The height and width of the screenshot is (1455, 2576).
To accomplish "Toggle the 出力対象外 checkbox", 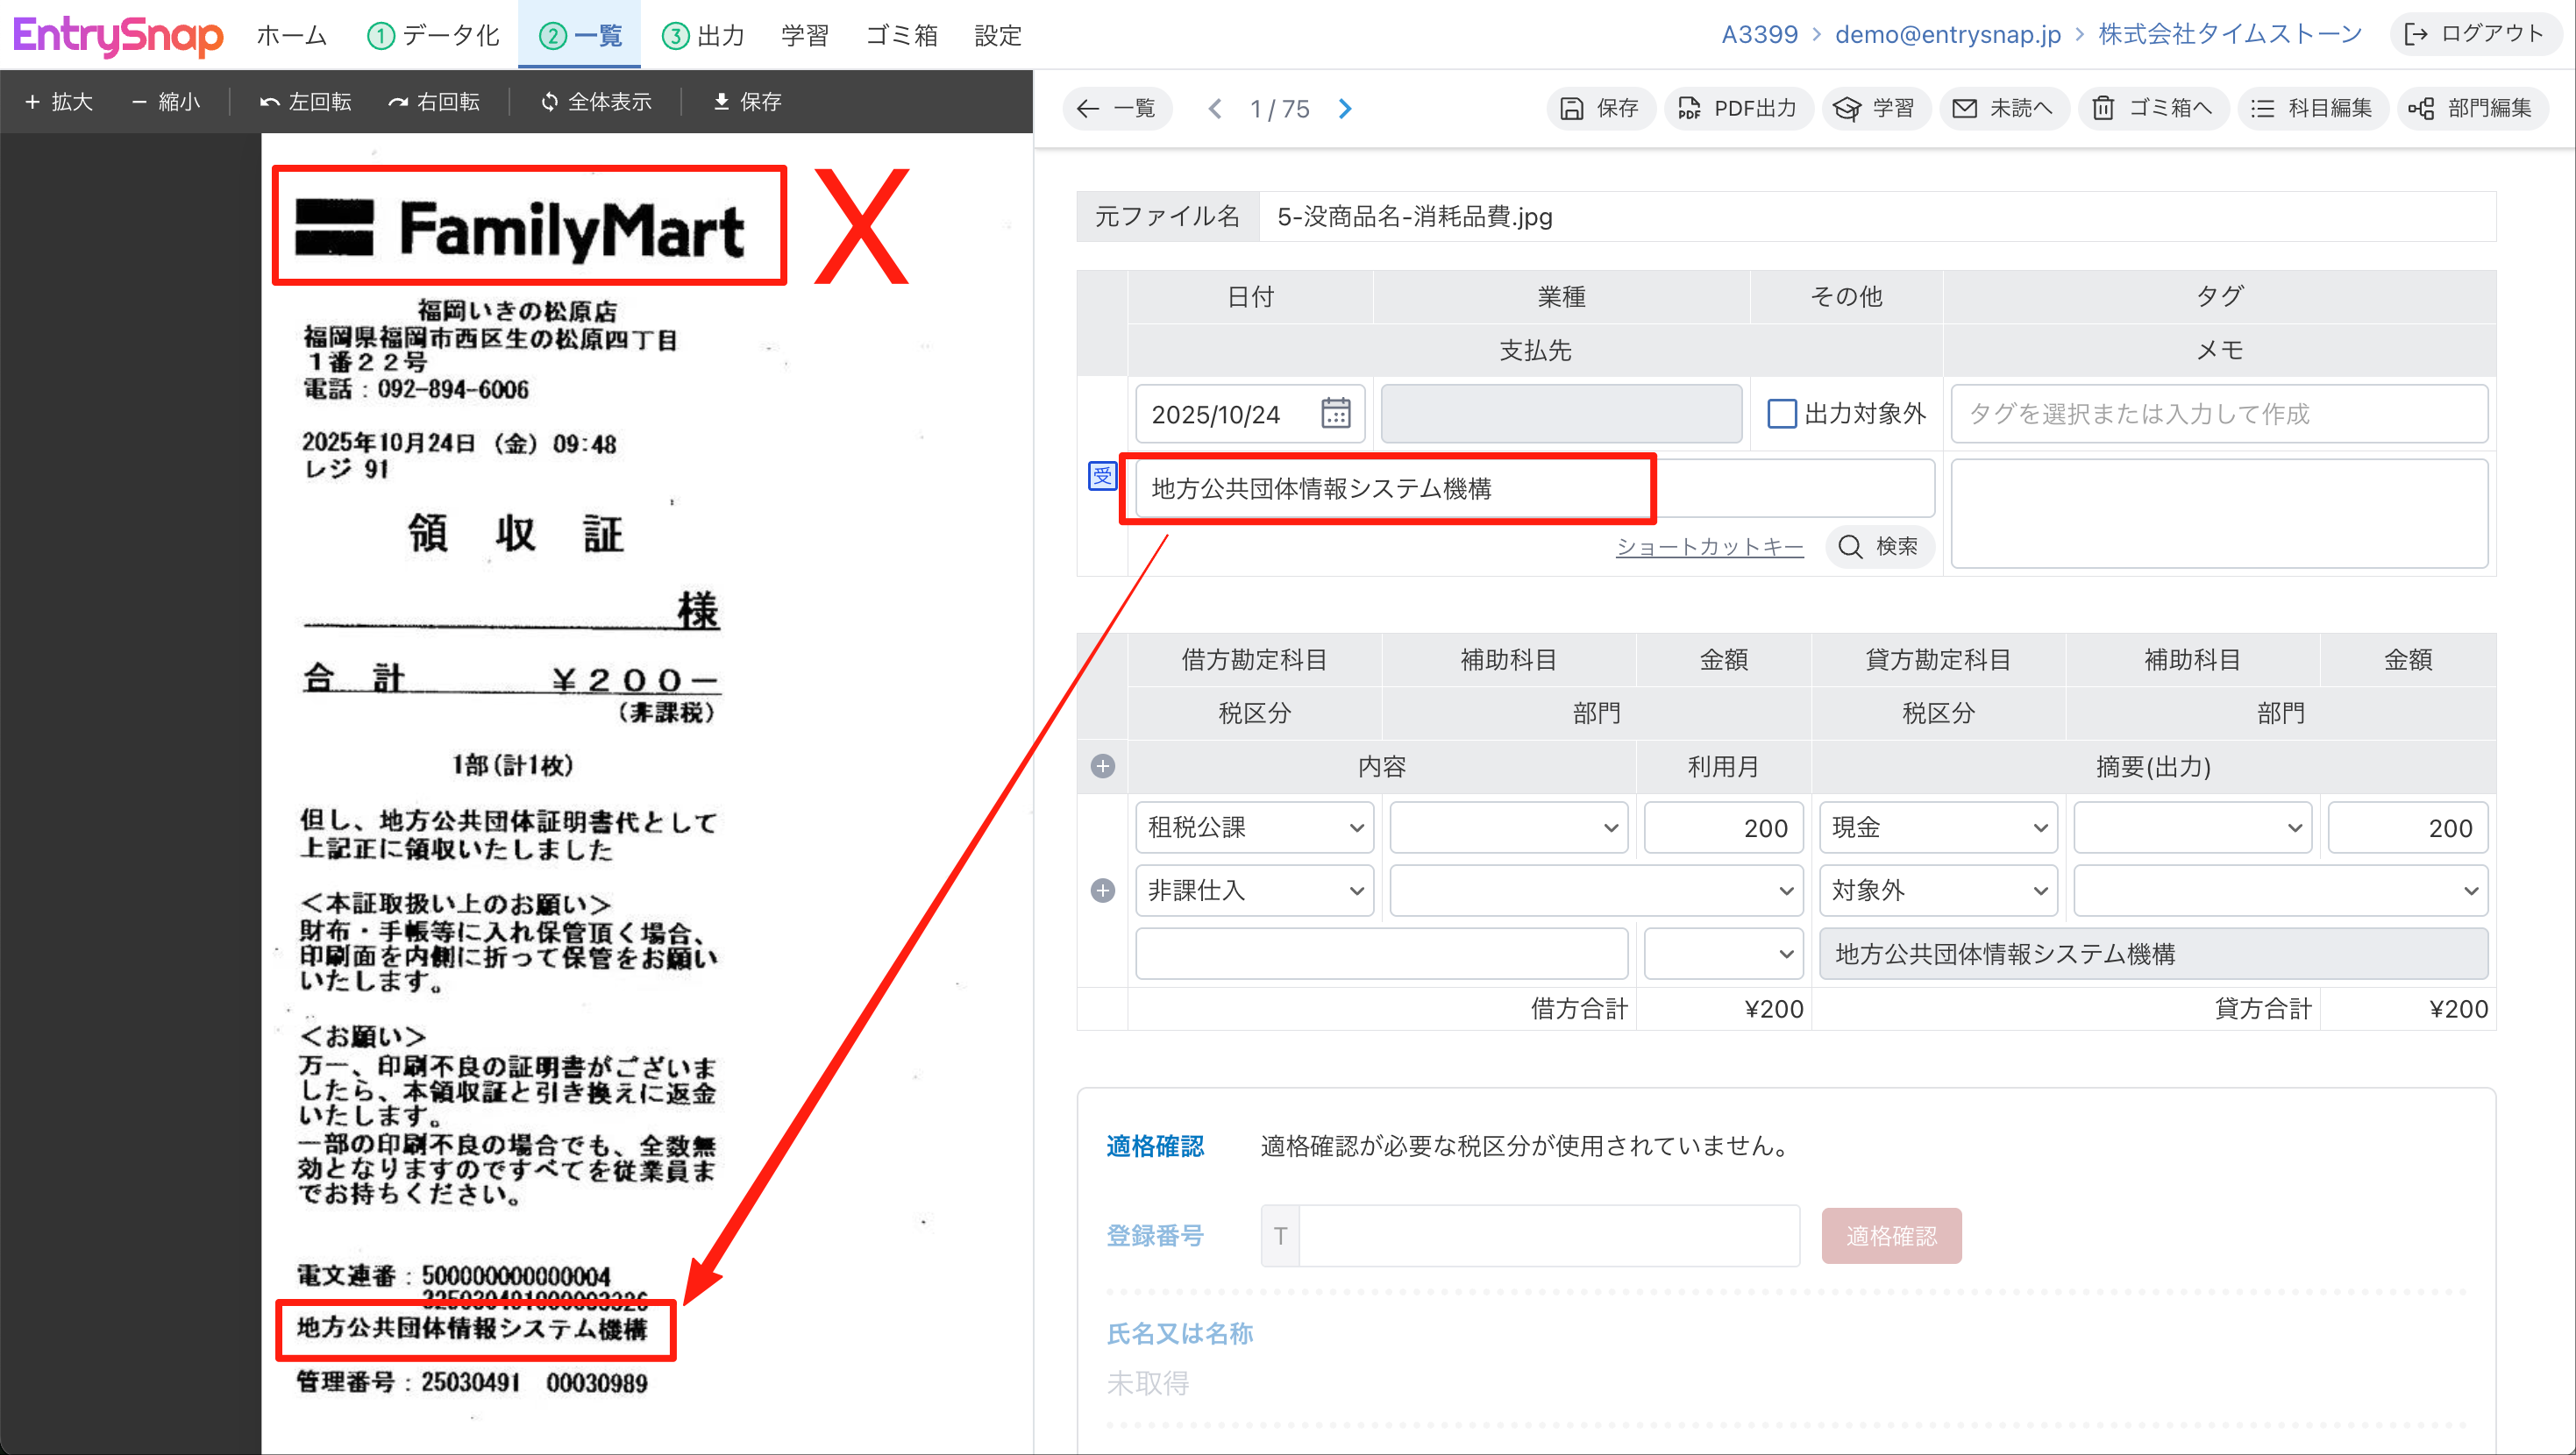I will 1781,413.
